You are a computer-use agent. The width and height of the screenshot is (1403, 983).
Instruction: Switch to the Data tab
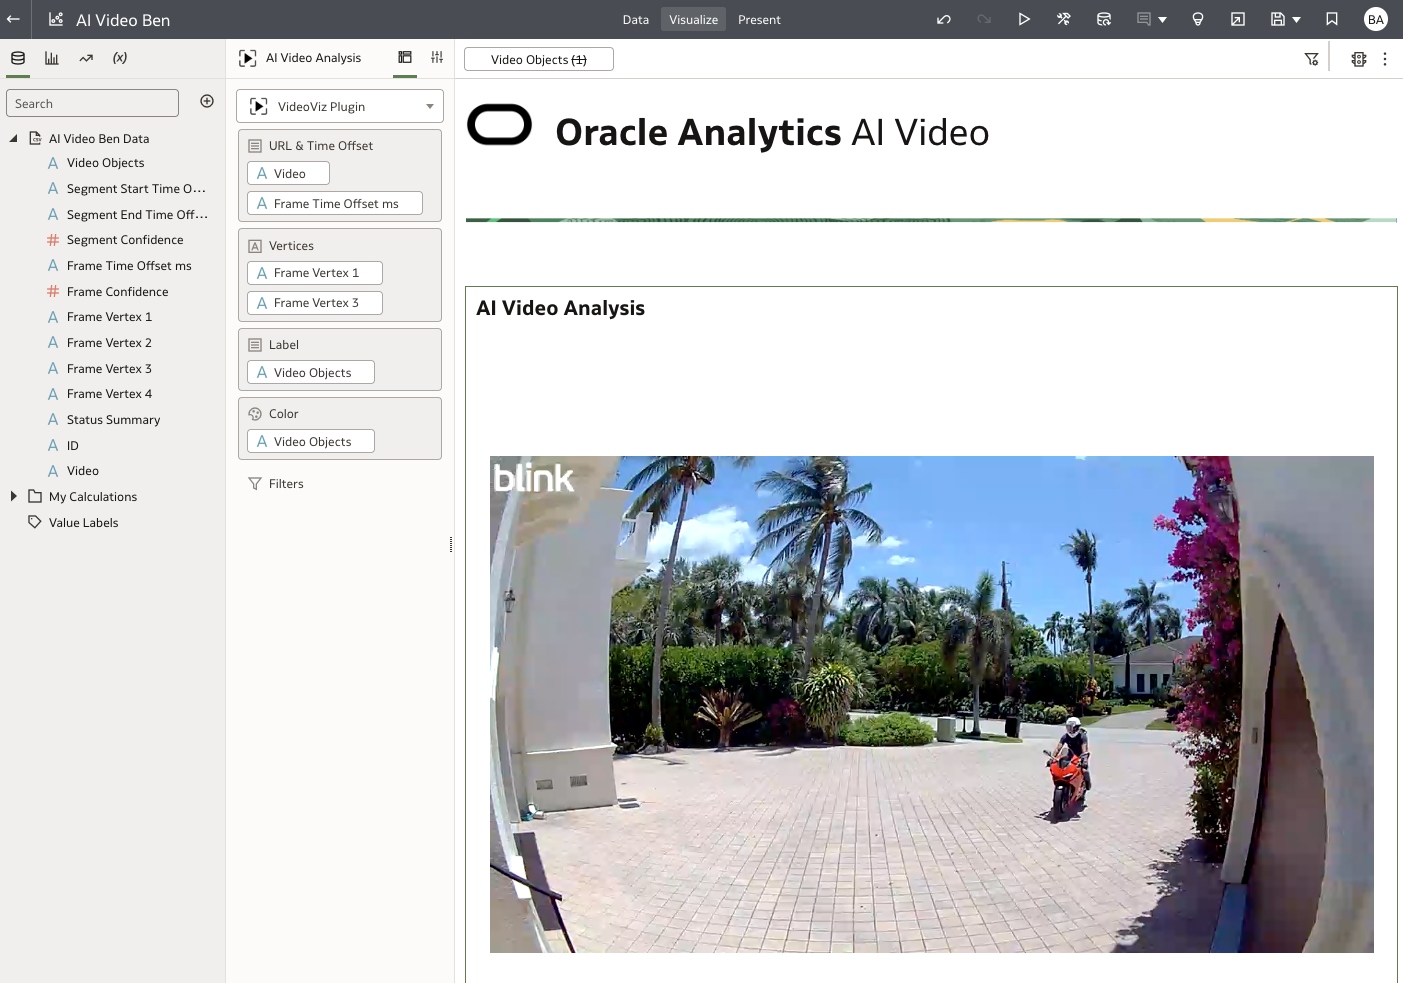click(636, 20)
